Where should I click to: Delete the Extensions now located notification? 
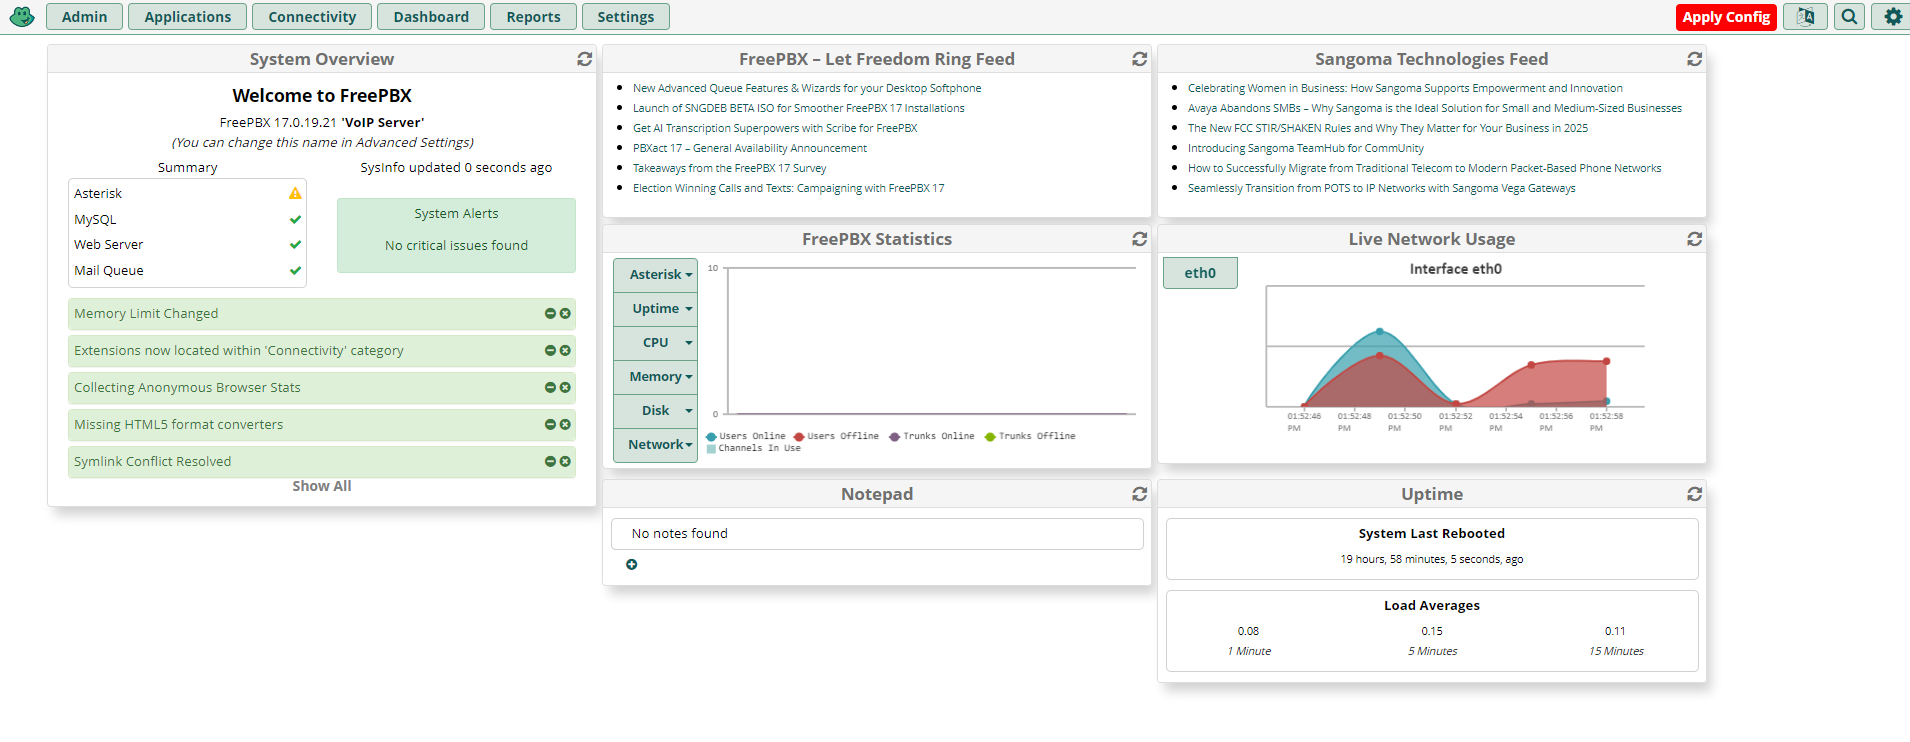565,351
